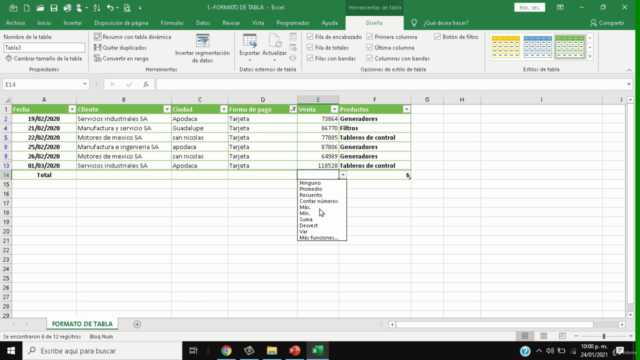This screenshot has width=640, height=360.
Task: Click Quitar duplicados tool
Action: point(120,48)
